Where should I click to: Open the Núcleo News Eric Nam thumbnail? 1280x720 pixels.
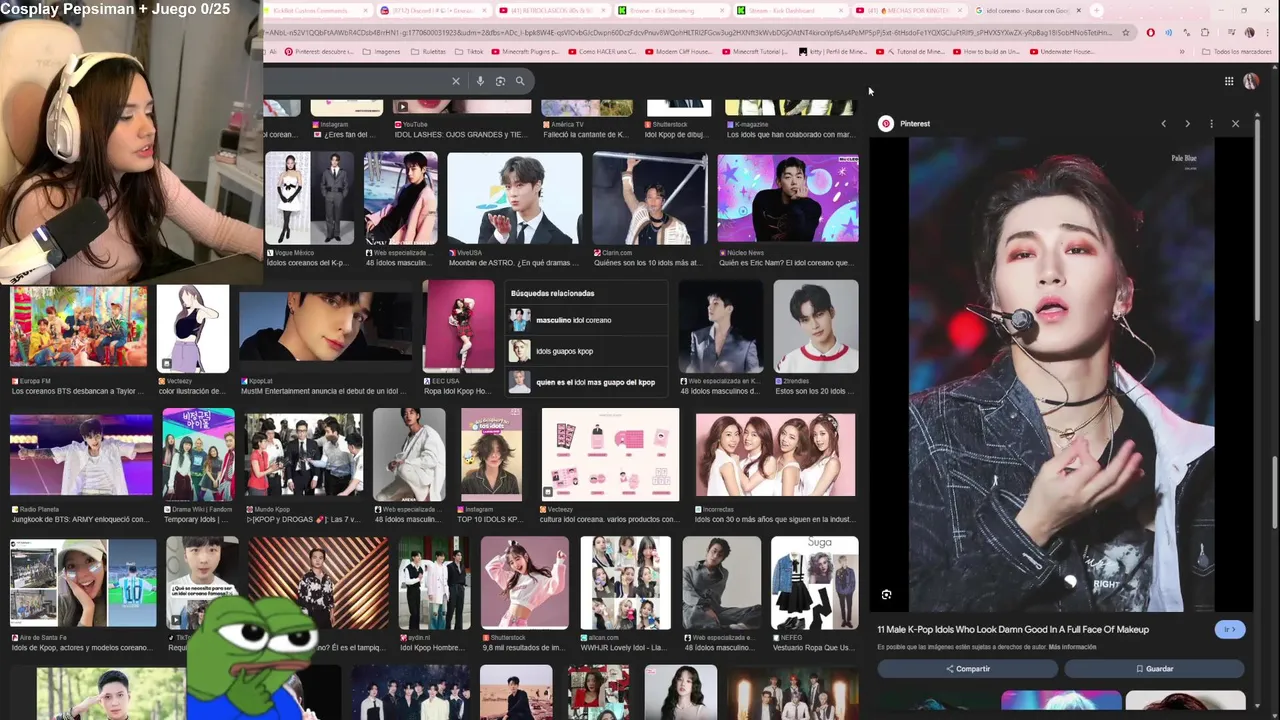pos(787,198)
